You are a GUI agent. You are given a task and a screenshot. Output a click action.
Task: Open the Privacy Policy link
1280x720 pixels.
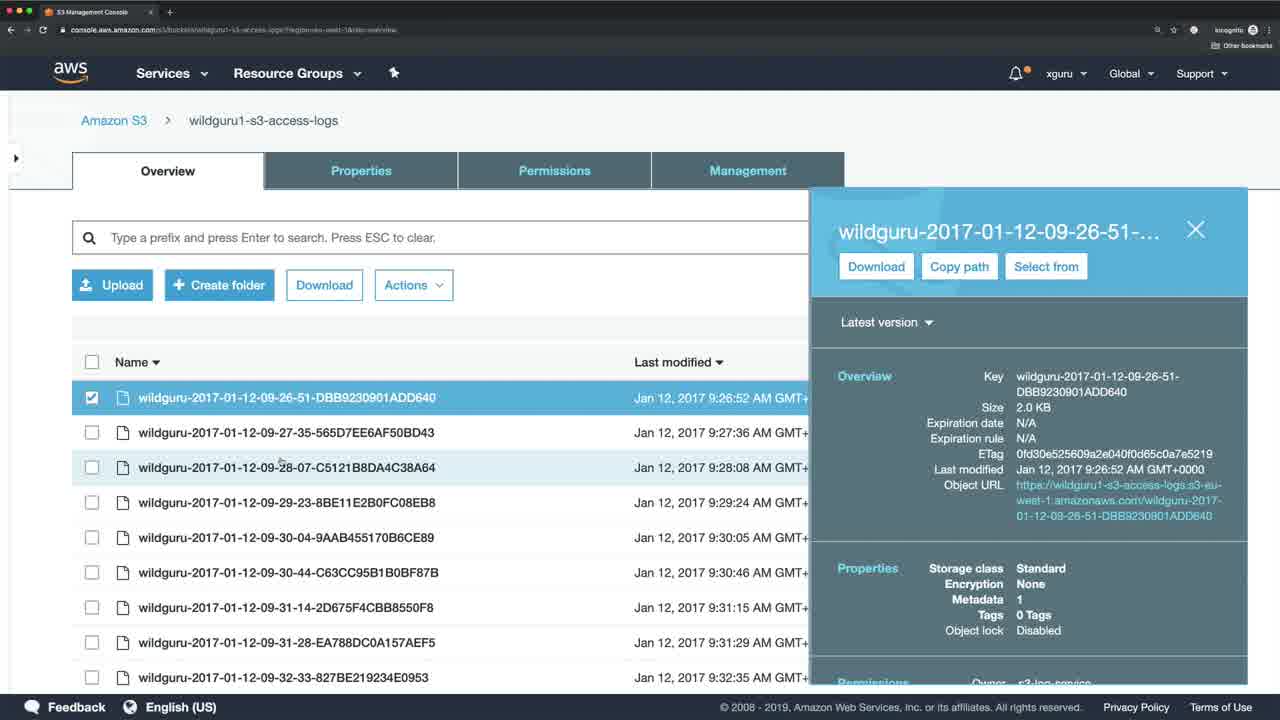(x=1136, y=707)
